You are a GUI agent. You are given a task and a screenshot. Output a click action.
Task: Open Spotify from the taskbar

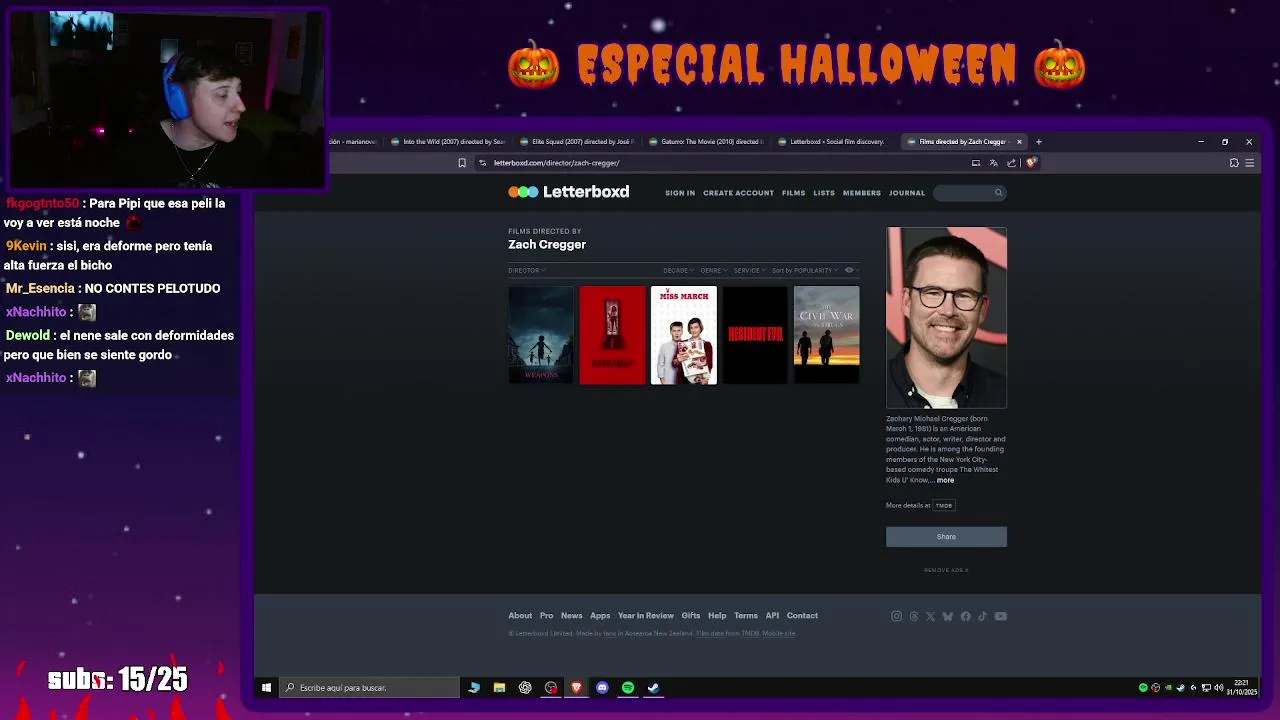pyautogui.click(x=628, y=688)
